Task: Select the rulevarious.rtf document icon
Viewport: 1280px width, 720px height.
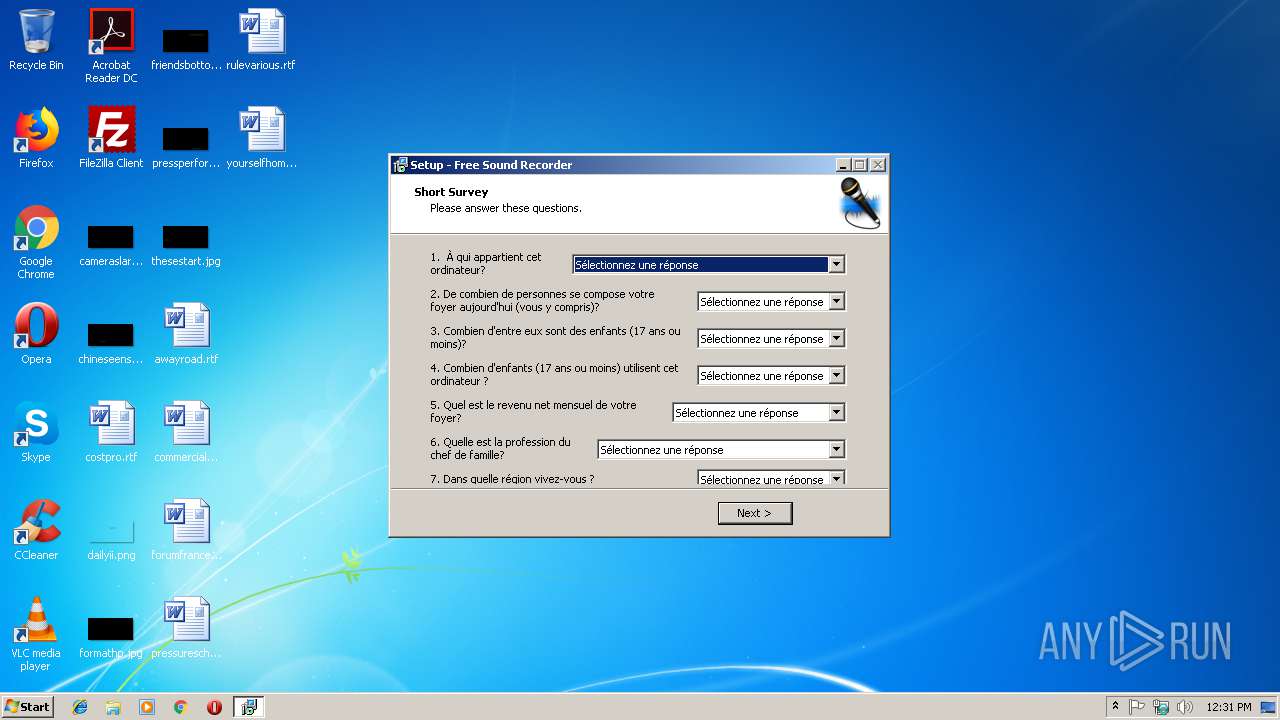Action: tap(261, 40)
